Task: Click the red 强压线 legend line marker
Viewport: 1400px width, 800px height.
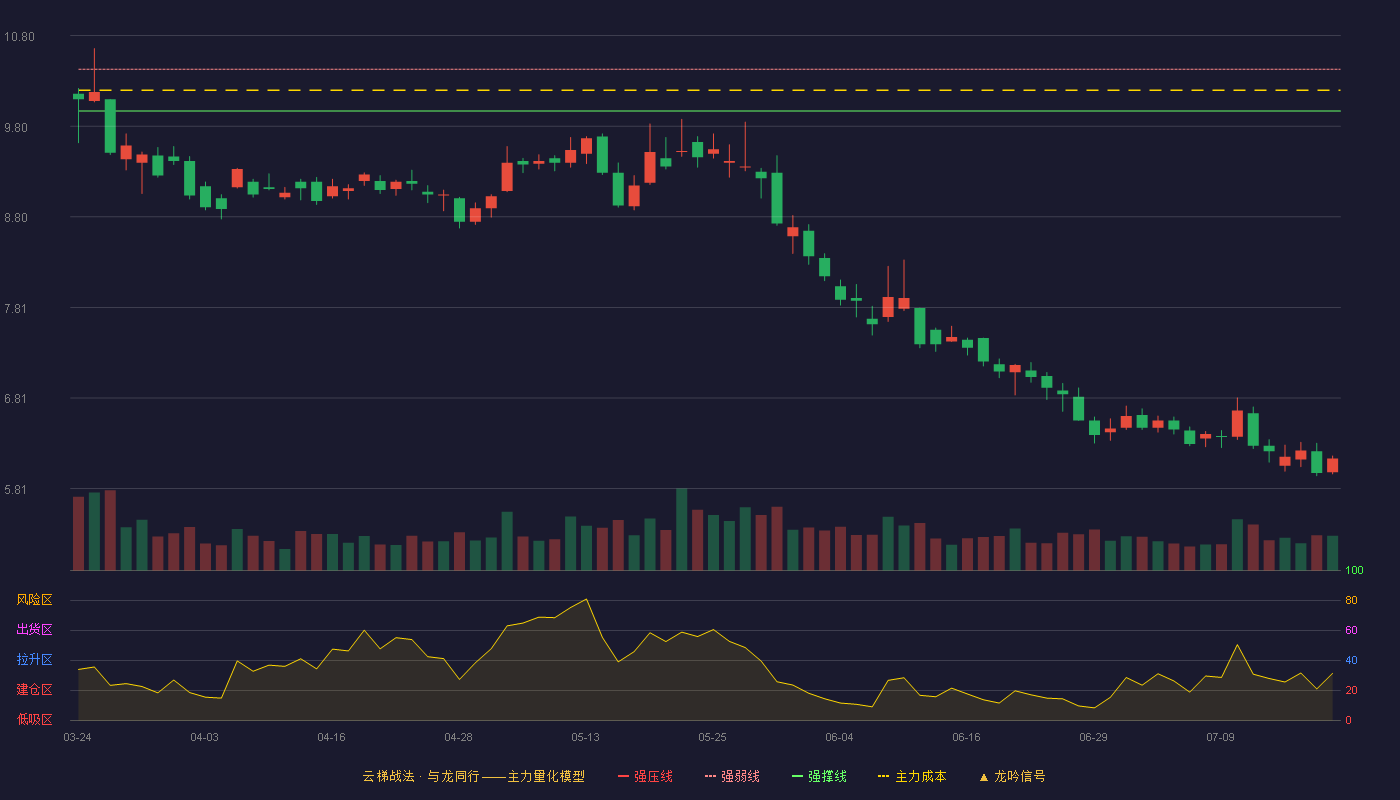Action: coord(624,776)
